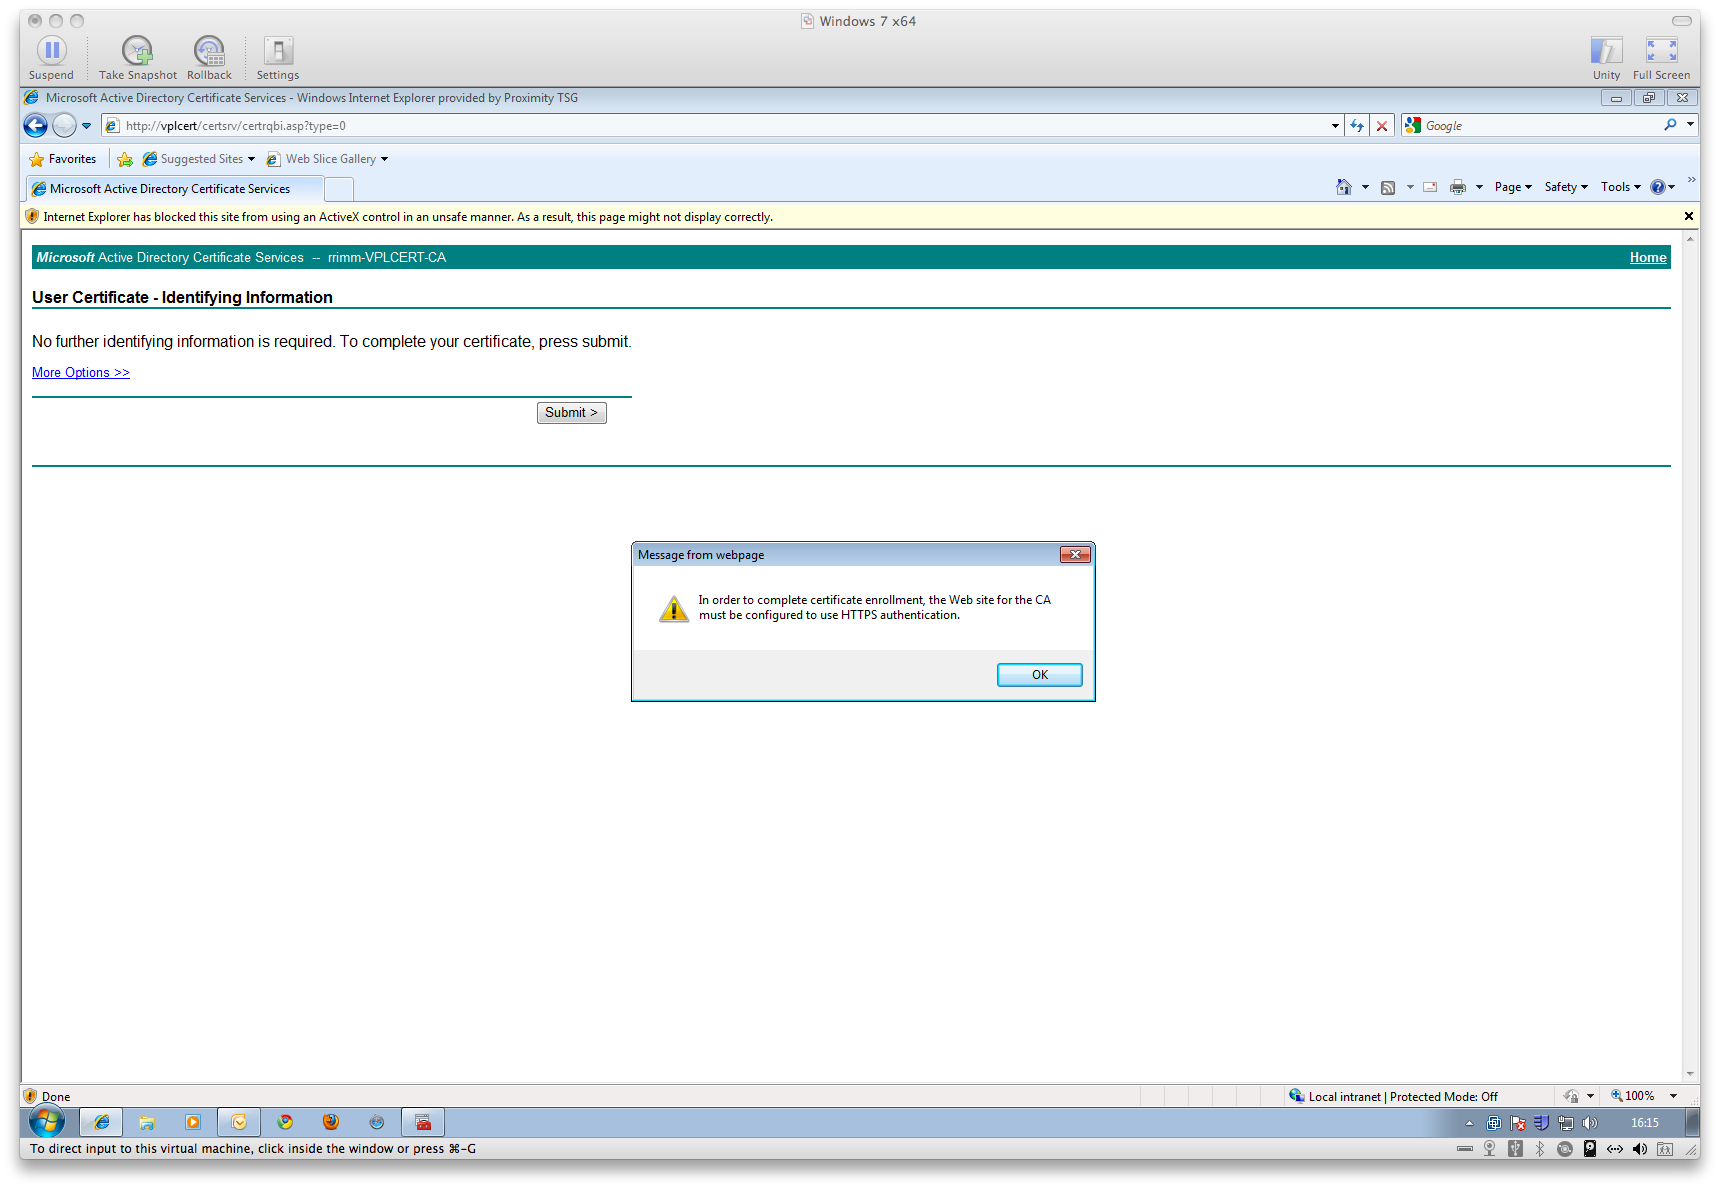Viewport: 1720px width, 1189px height.
Task: Open the Help question mark icon
Action: 1657,187
